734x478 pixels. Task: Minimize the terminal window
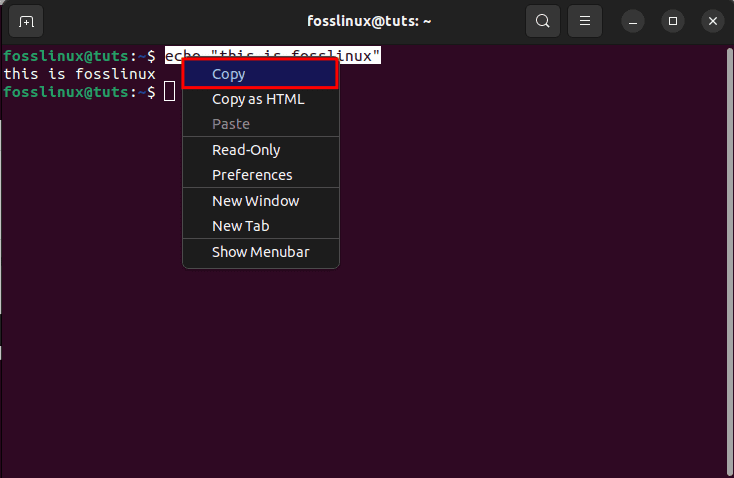[633, 20]
